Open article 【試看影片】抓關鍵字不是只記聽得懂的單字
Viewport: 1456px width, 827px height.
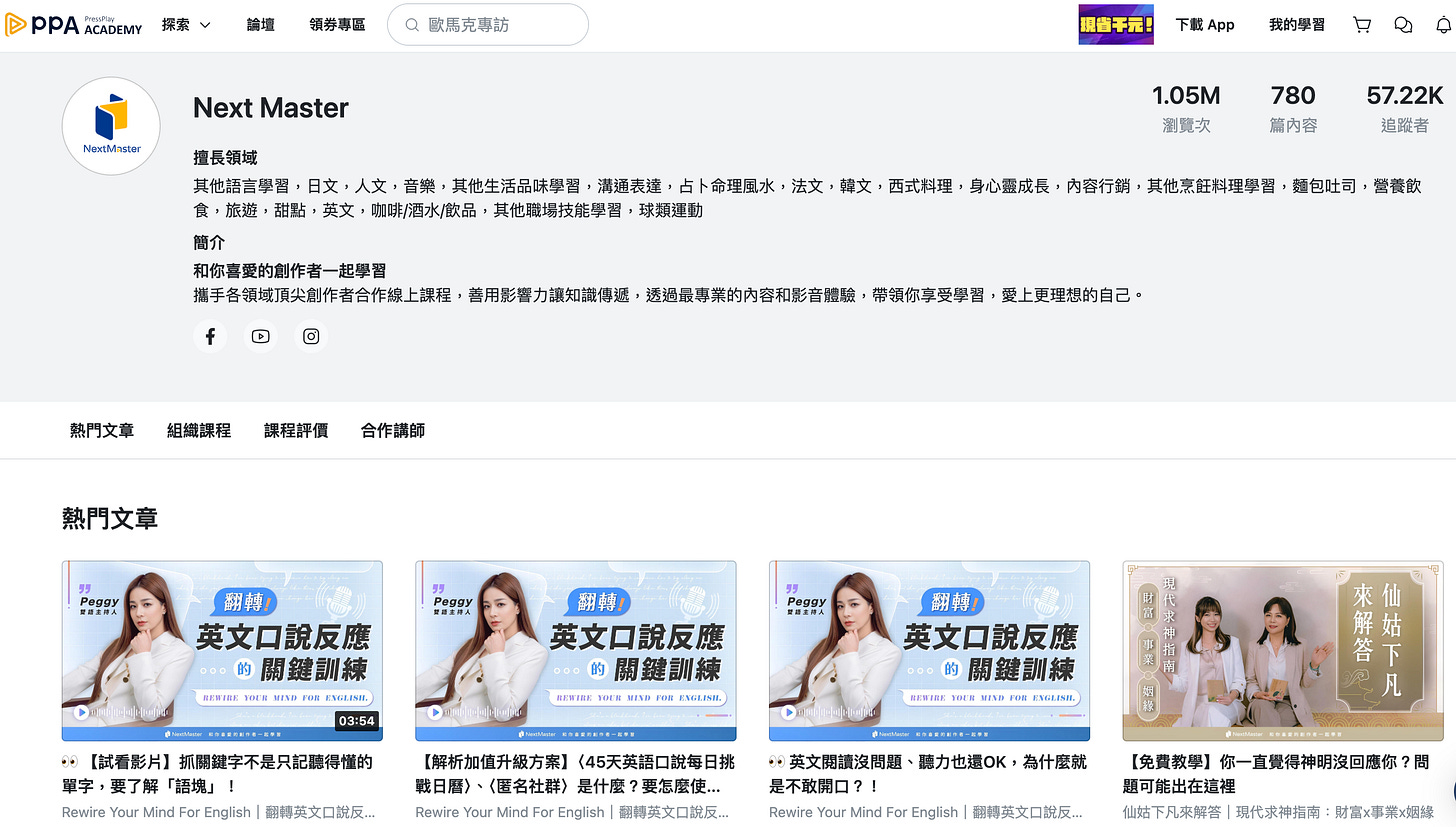pyautogui.click(x=218, y=774)
